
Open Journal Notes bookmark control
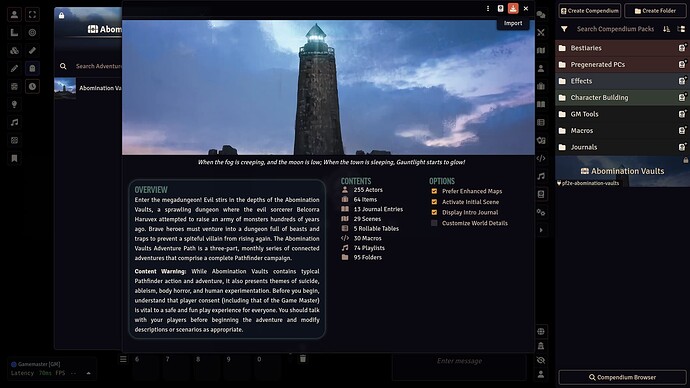click(x=14, y=158)
